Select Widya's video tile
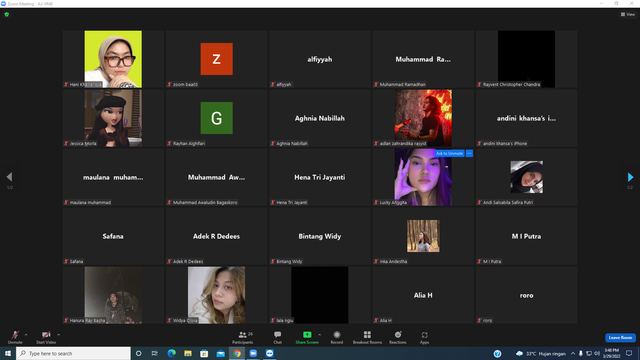Viewport: 640px width, 360px height. (216, 295)
